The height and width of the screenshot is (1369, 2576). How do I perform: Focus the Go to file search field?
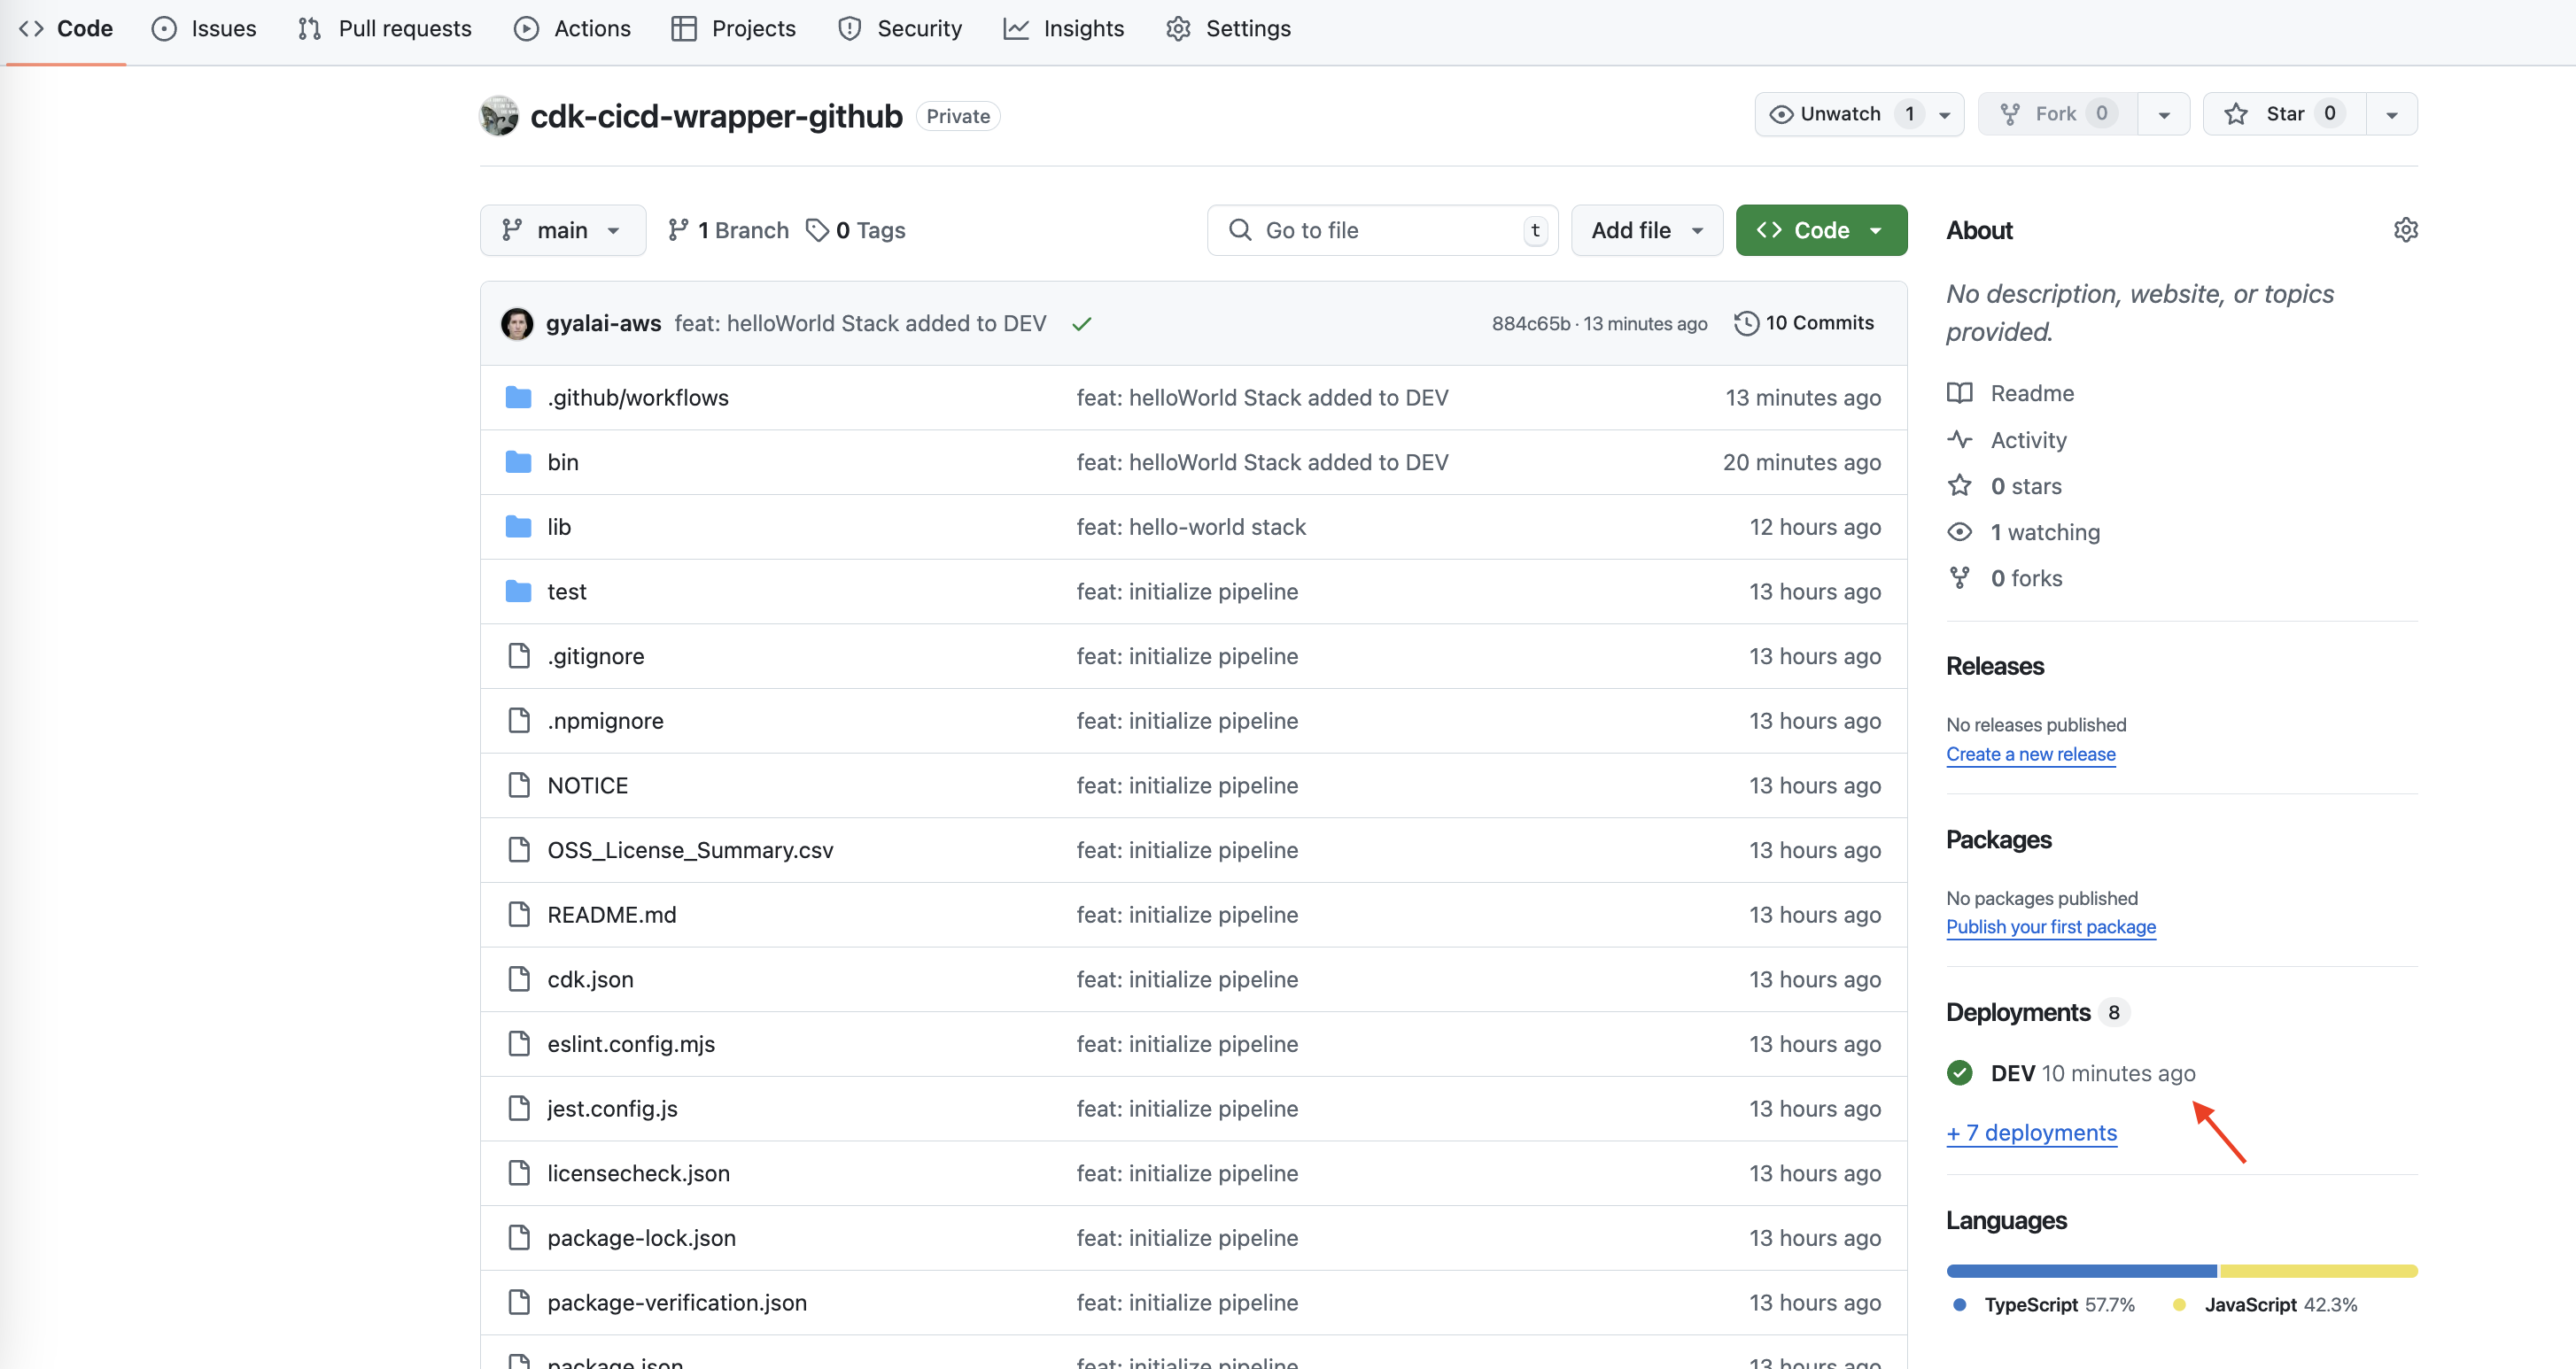click(1382, 230)
